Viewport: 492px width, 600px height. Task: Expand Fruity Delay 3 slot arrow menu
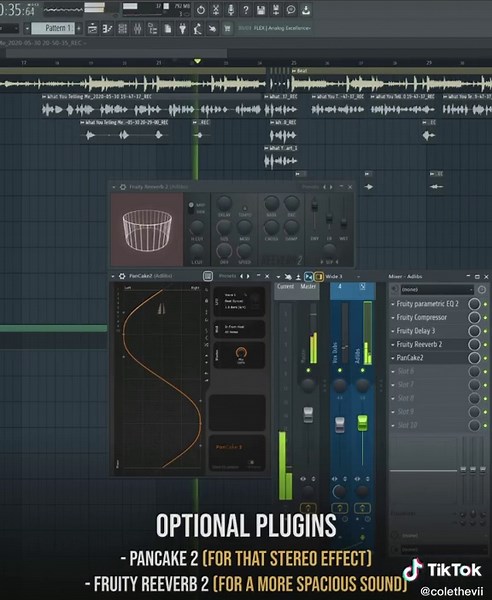393,331
